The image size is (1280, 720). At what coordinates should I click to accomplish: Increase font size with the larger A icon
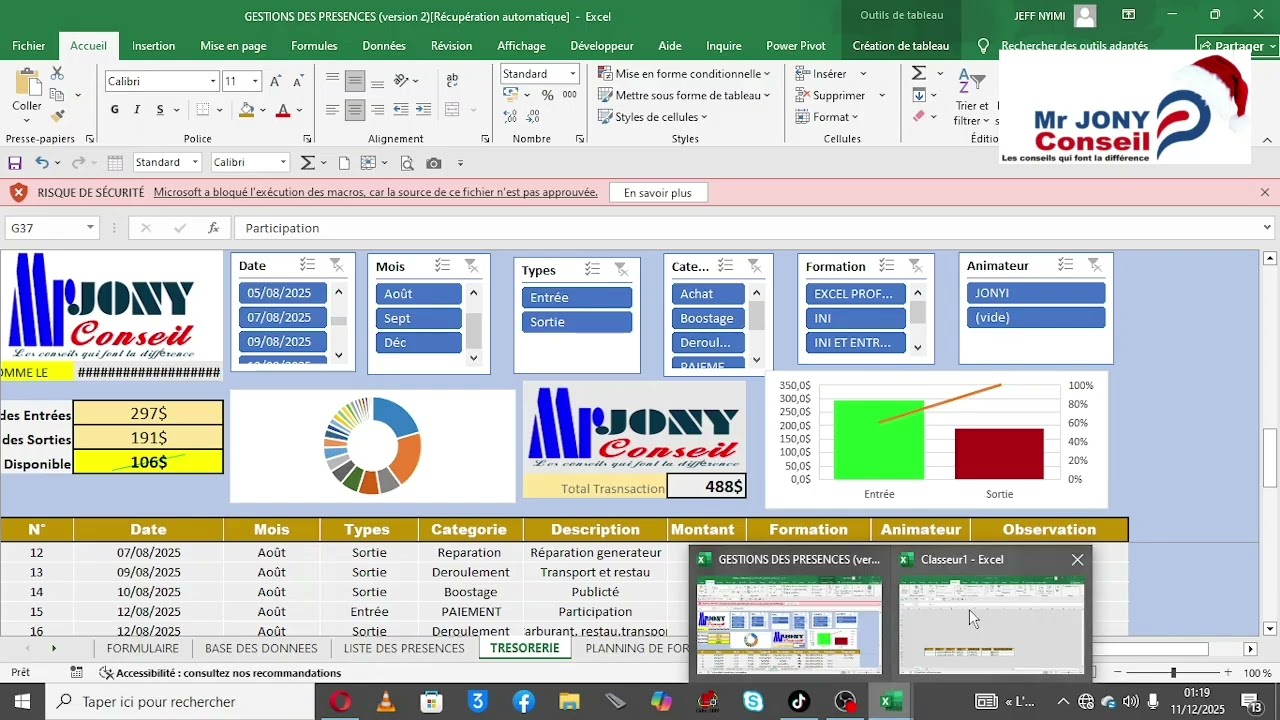pyautogui.click(x=275, y=81)
